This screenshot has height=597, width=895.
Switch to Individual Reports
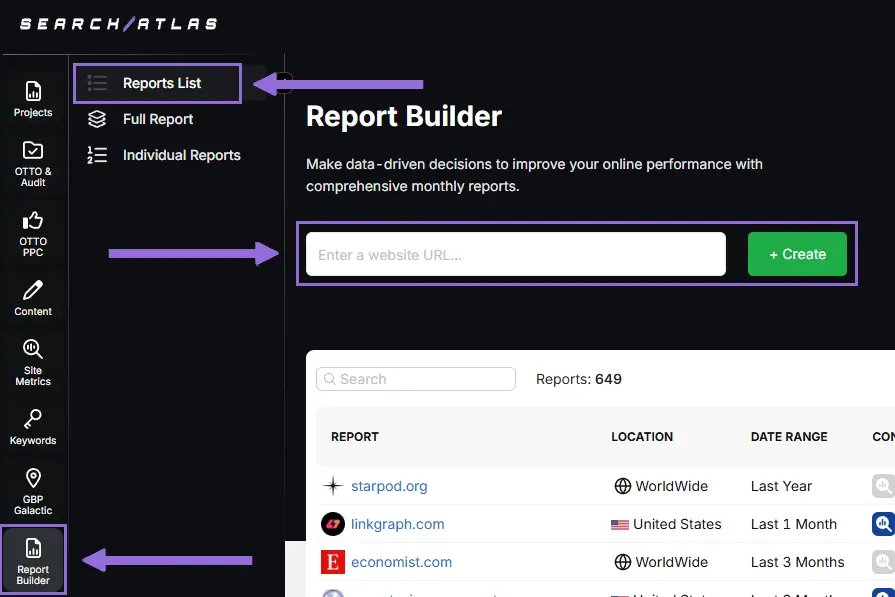(x=181, y=155)
